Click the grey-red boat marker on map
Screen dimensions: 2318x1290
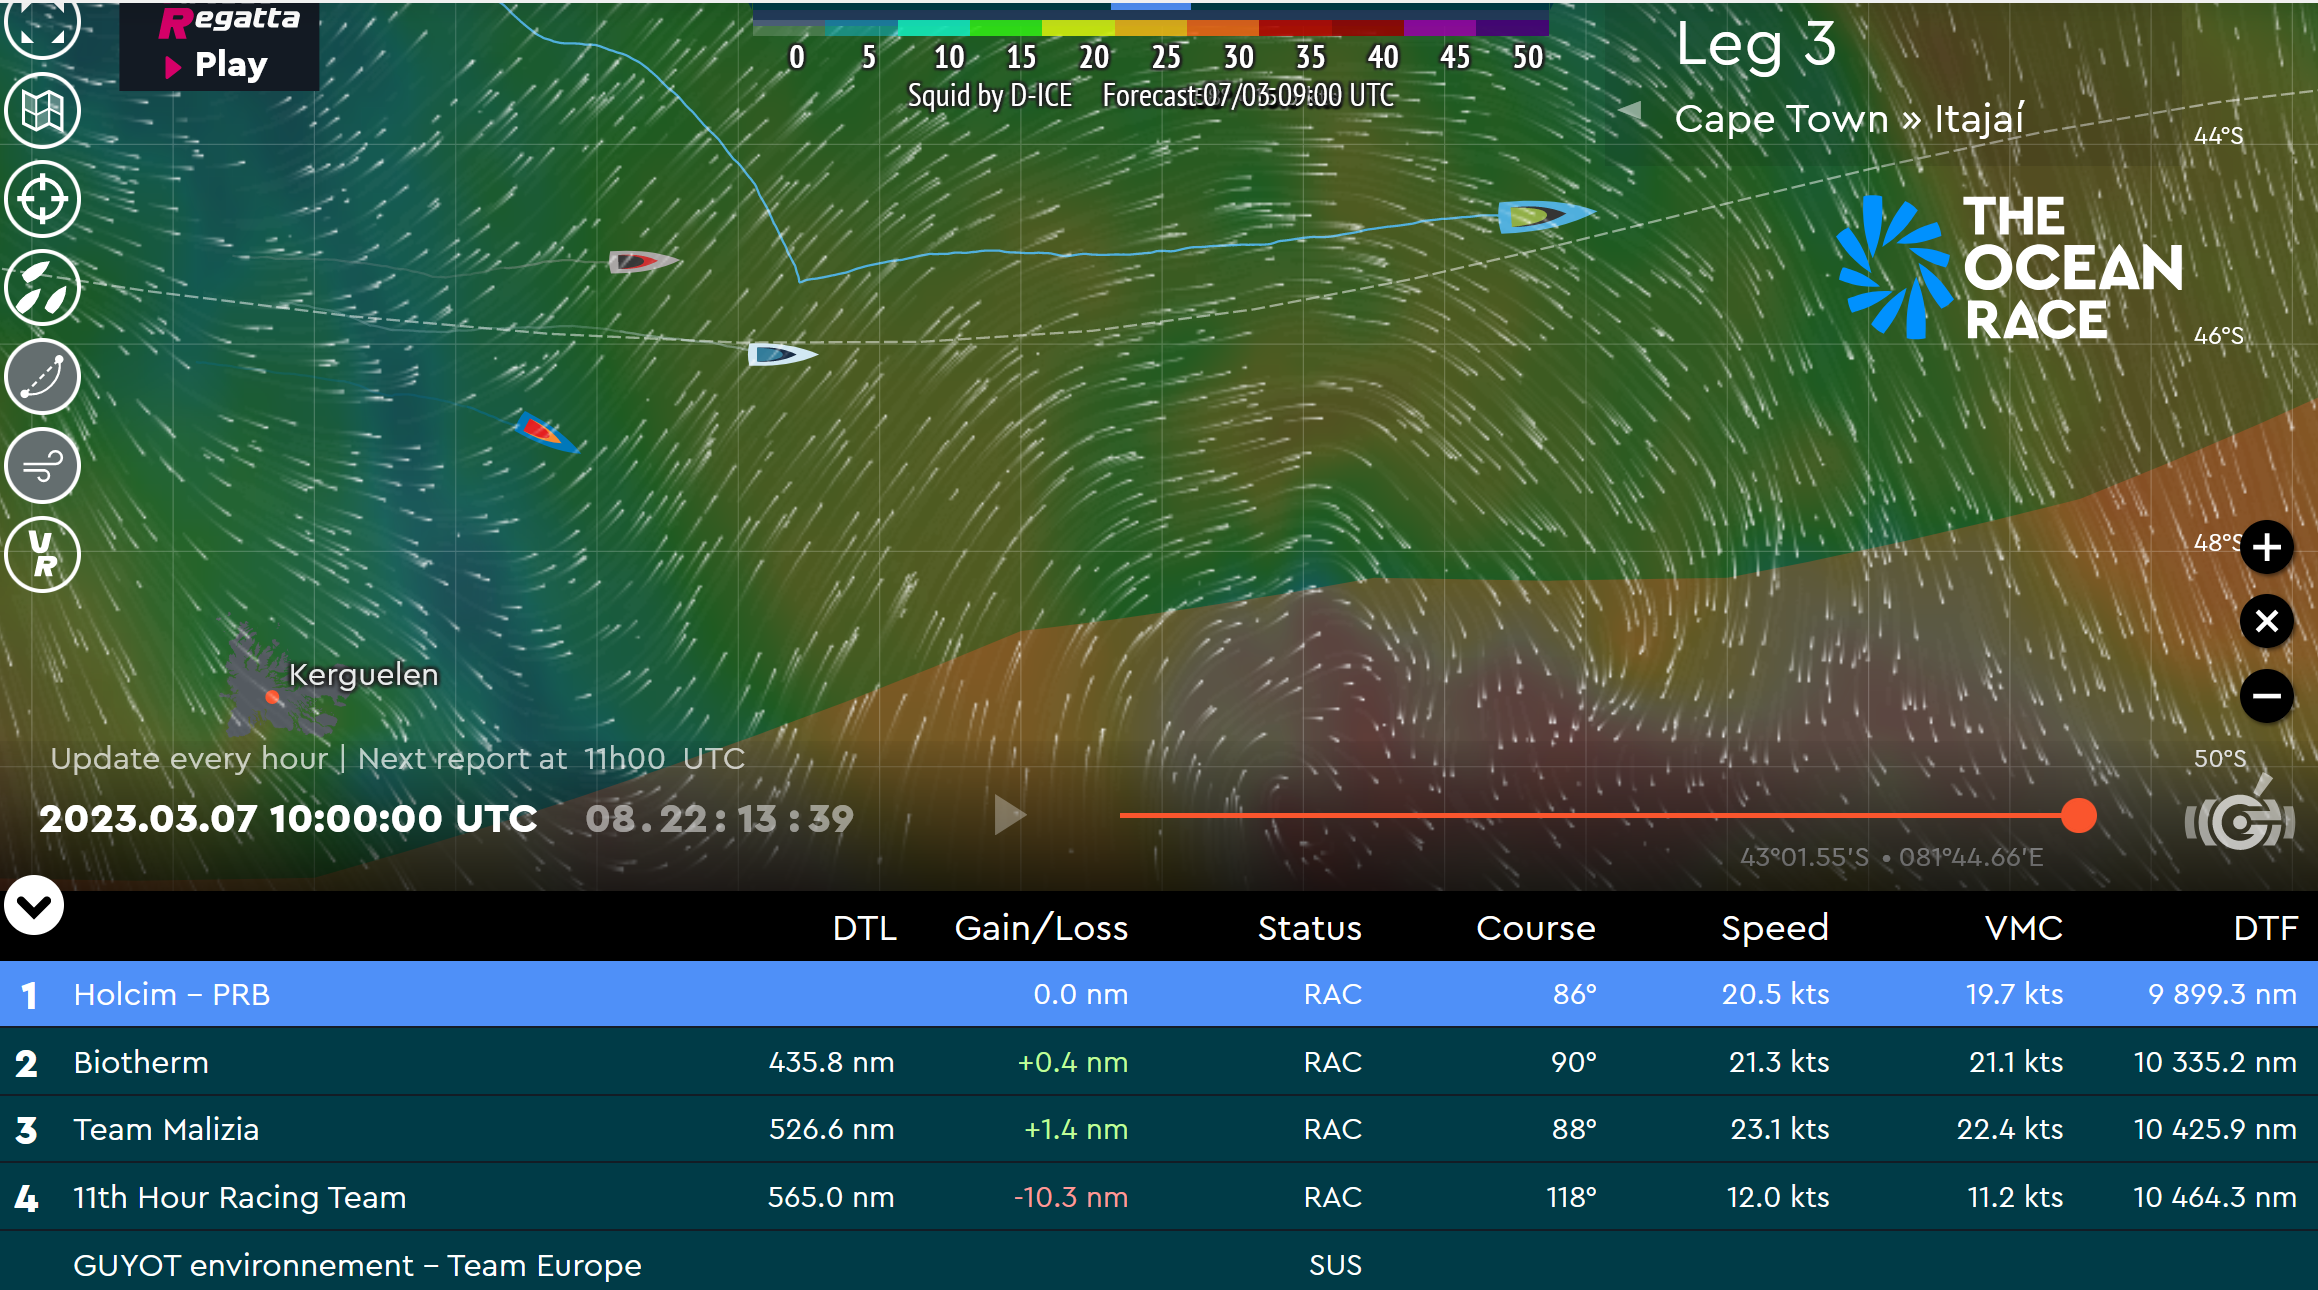click(x=644, y=262)
